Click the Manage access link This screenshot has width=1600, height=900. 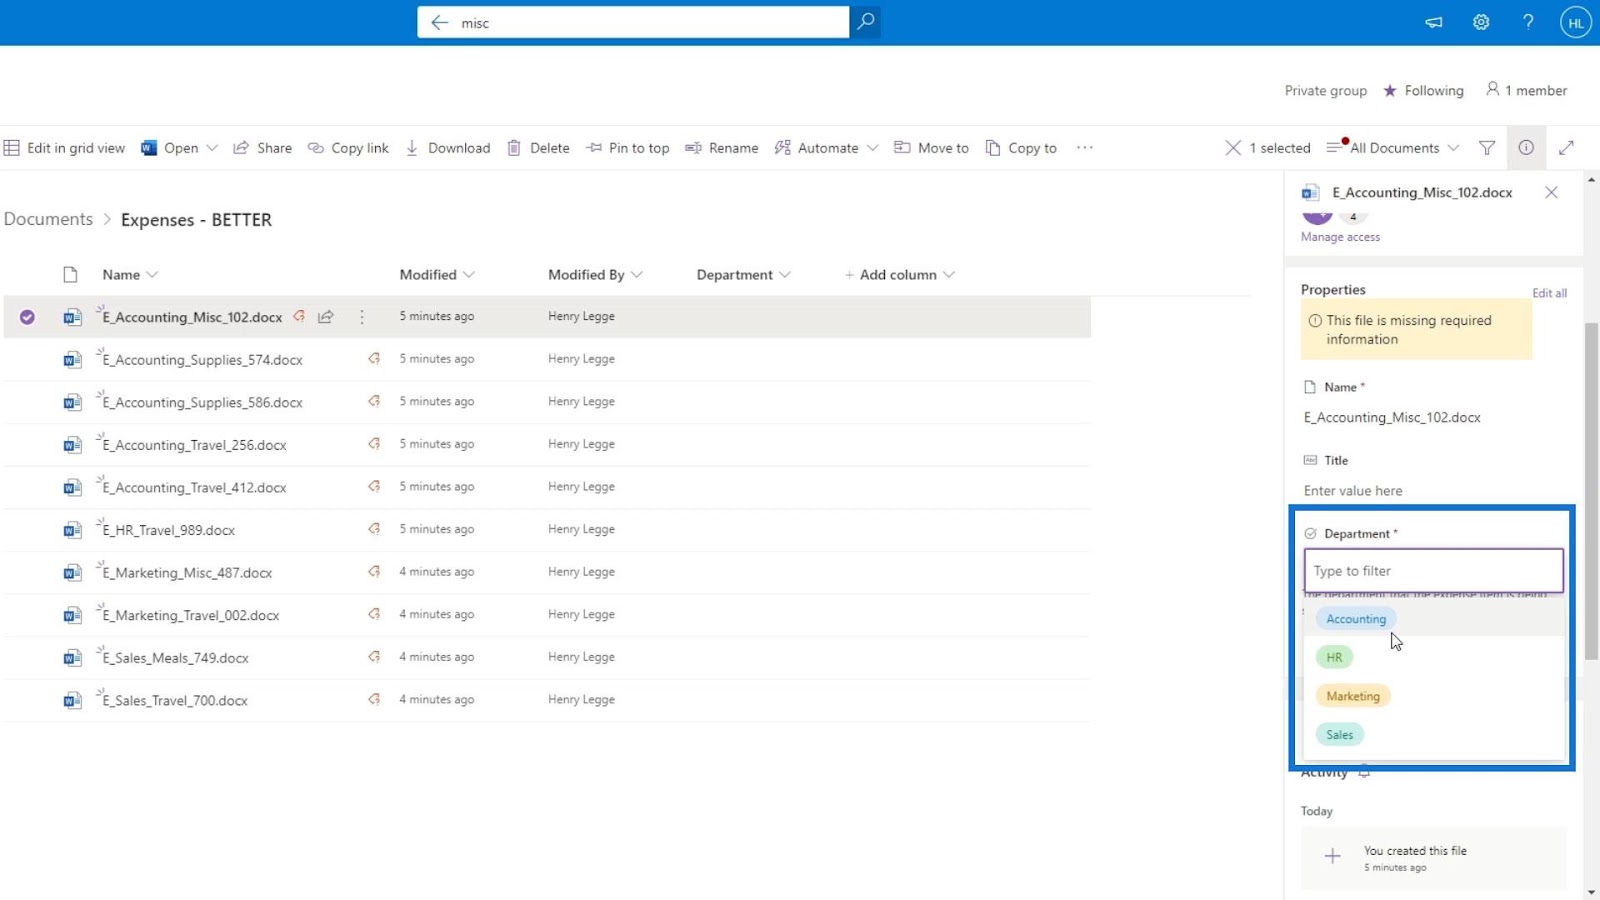[1340, 237]
